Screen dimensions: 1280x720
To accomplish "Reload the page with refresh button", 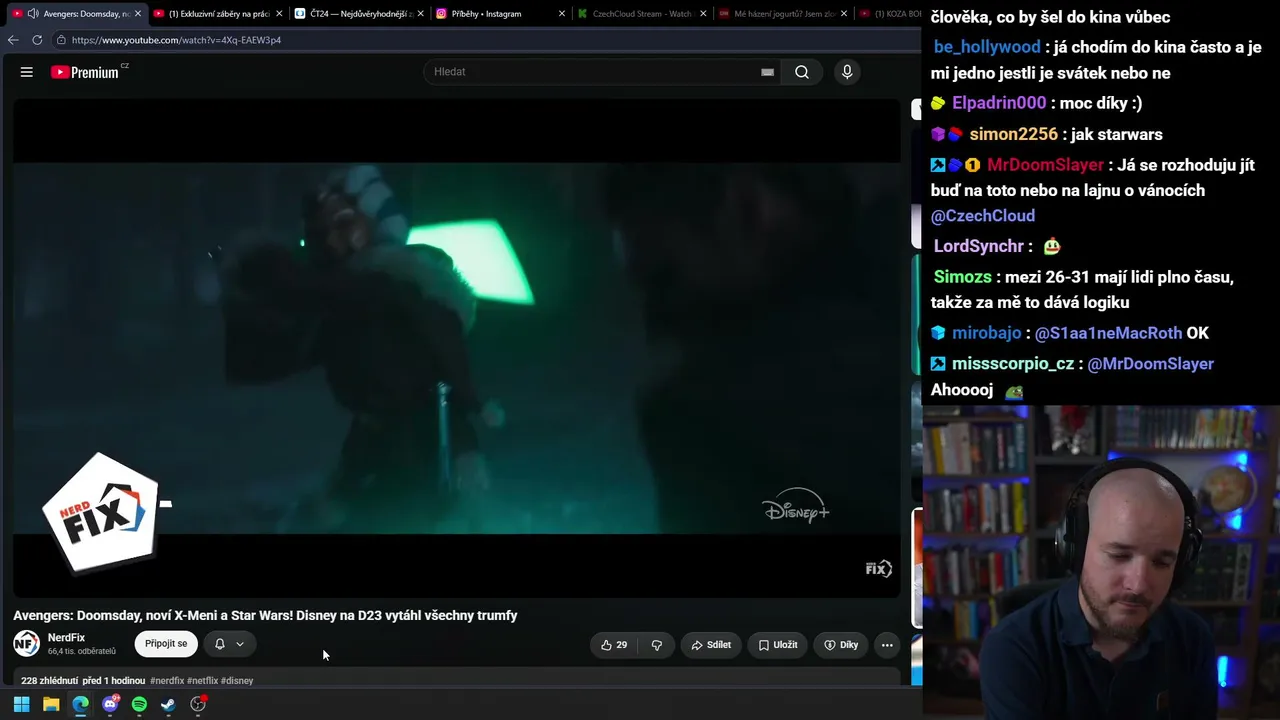I will click(37, 40).
